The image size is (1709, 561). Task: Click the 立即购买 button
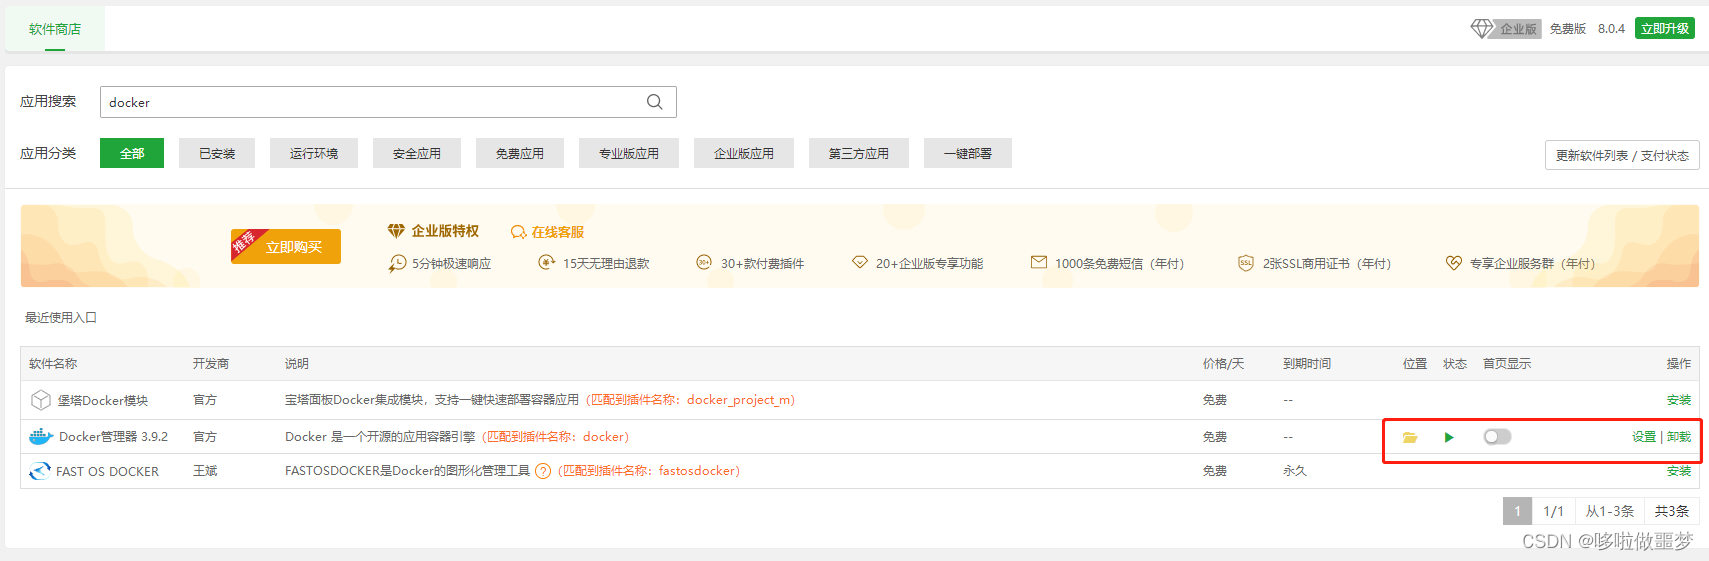[x=286, y=246]
